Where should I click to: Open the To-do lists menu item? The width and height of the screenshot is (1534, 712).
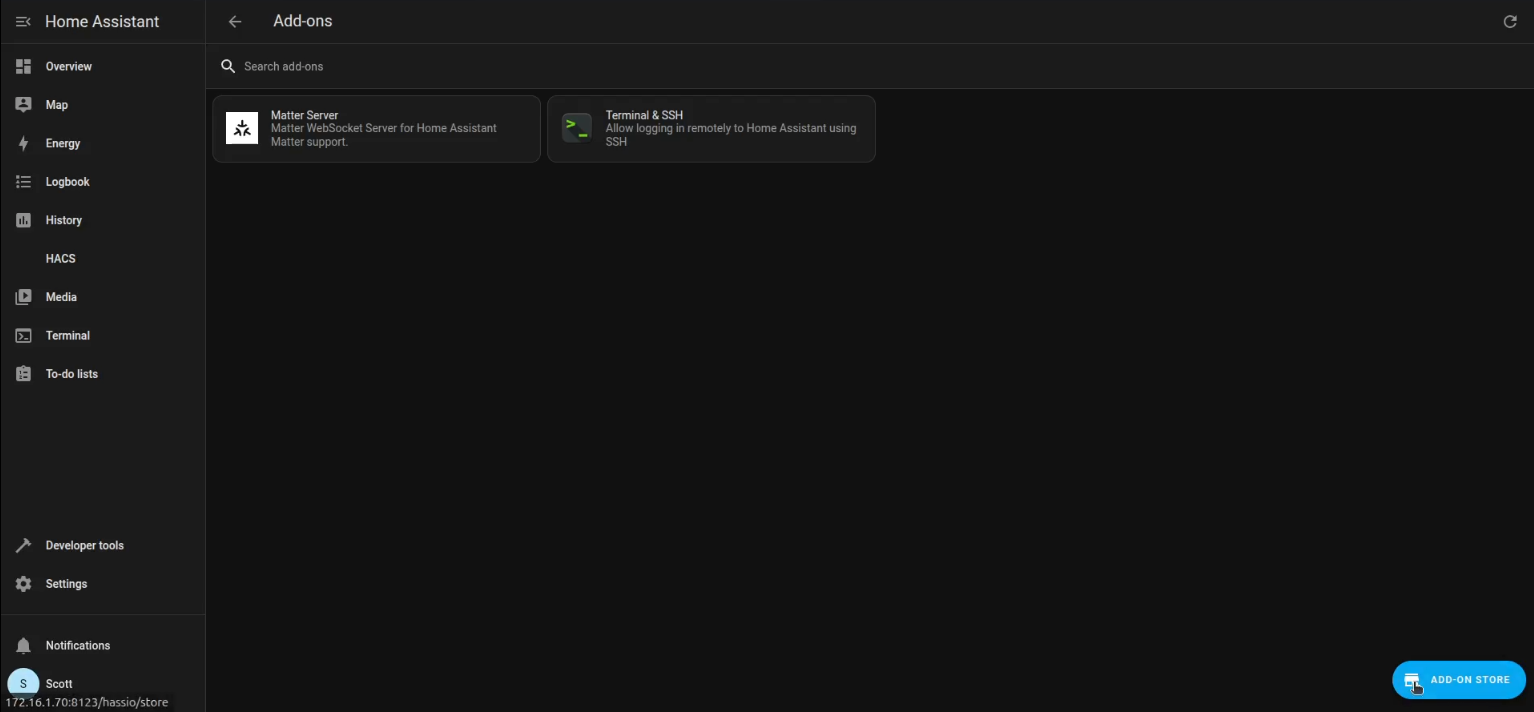tap(103, 374)
